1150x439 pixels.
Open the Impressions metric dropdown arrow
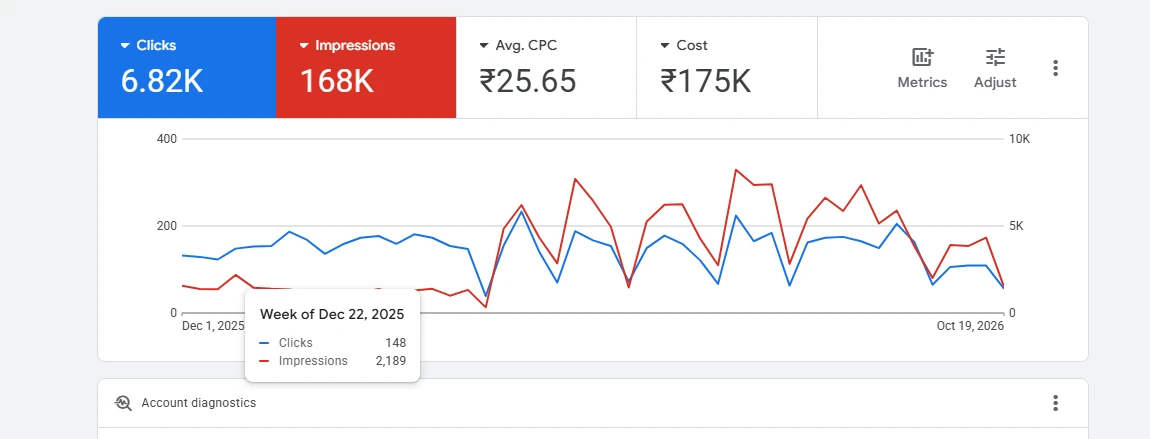(x=304, y=45)
